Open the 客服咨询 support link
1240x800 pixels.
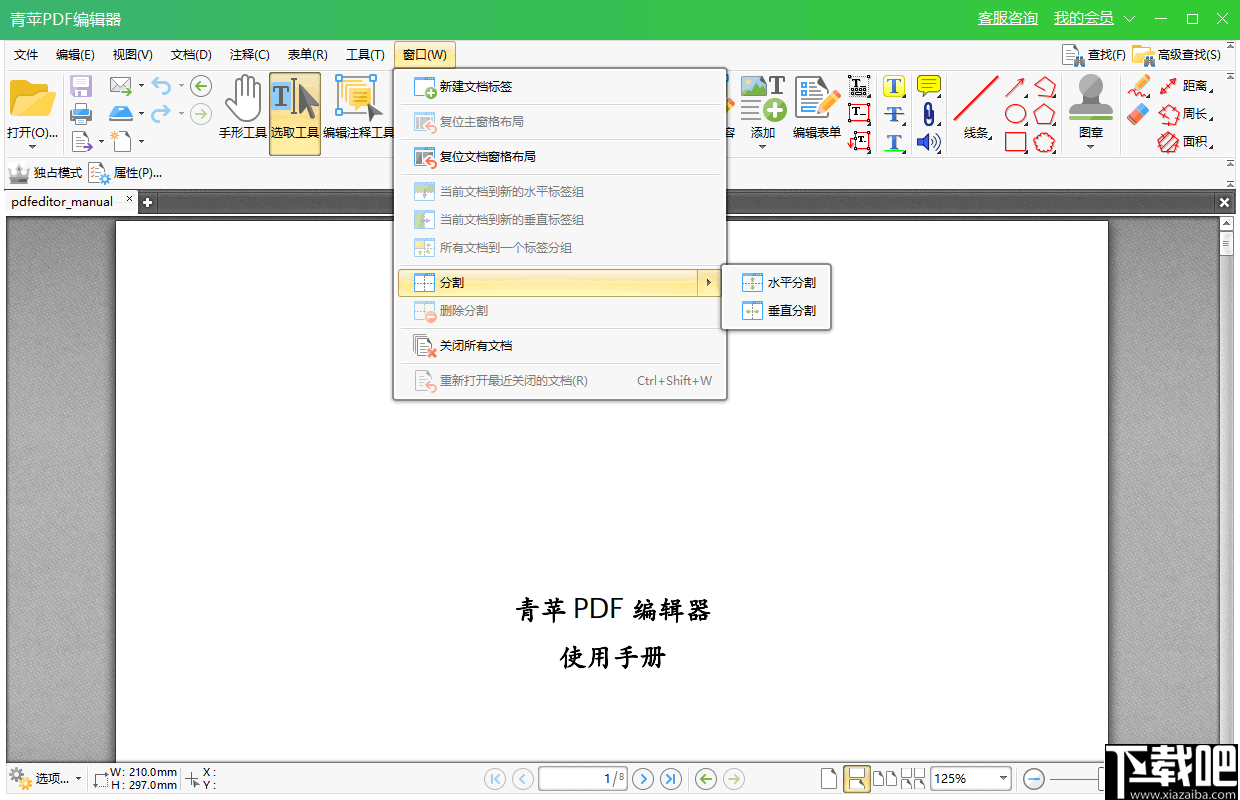[x=1007, y=17]
